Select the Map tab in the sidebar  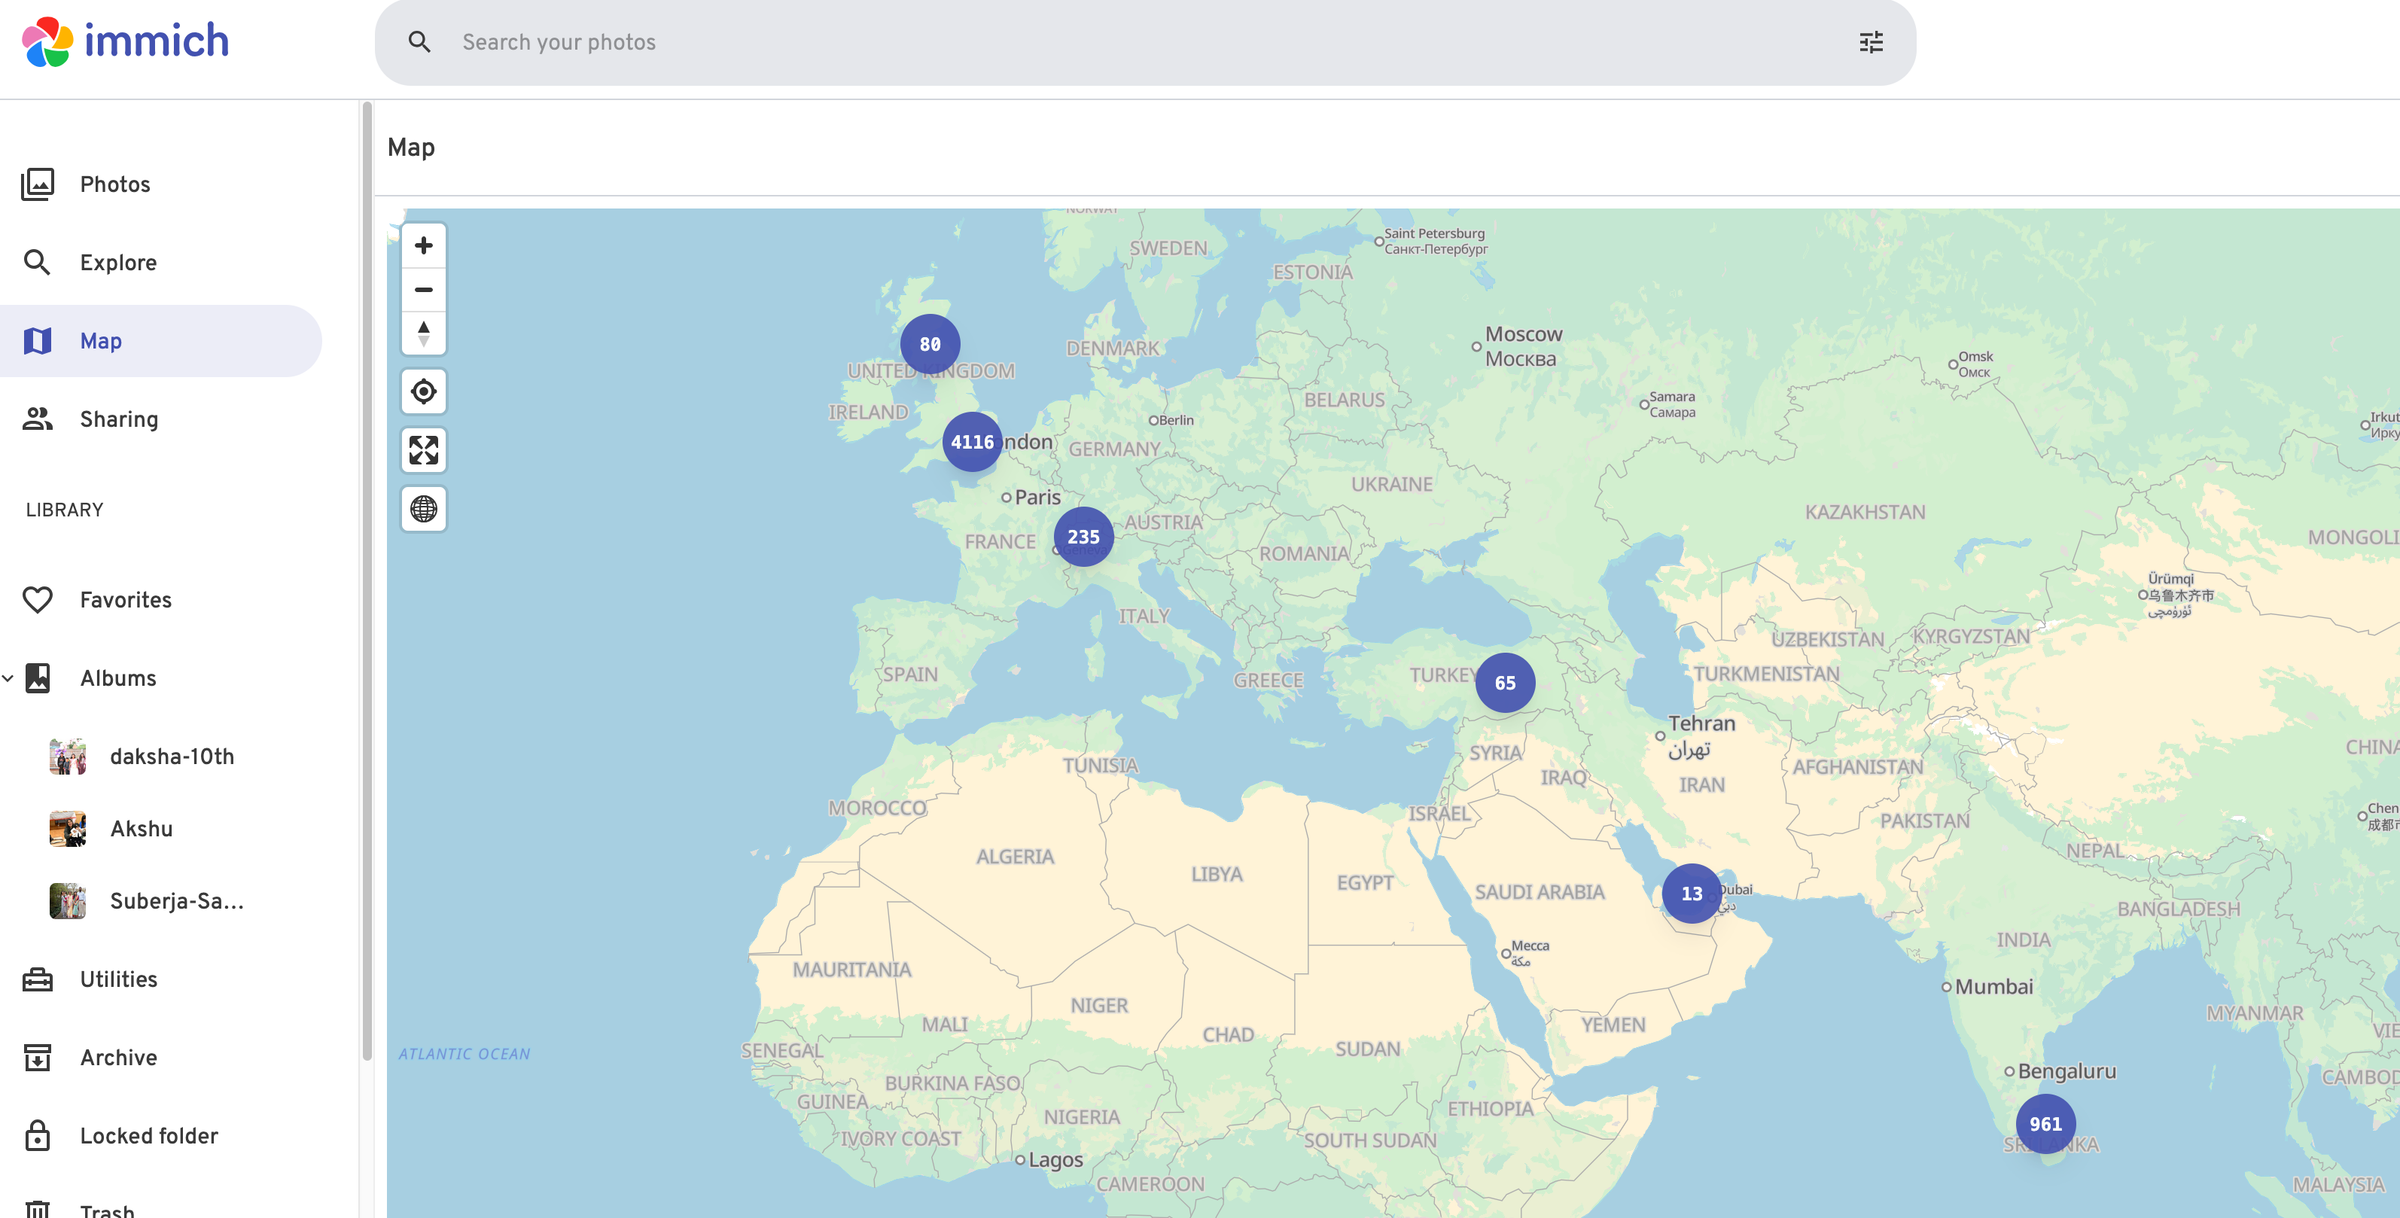click(x=101, y=341)
